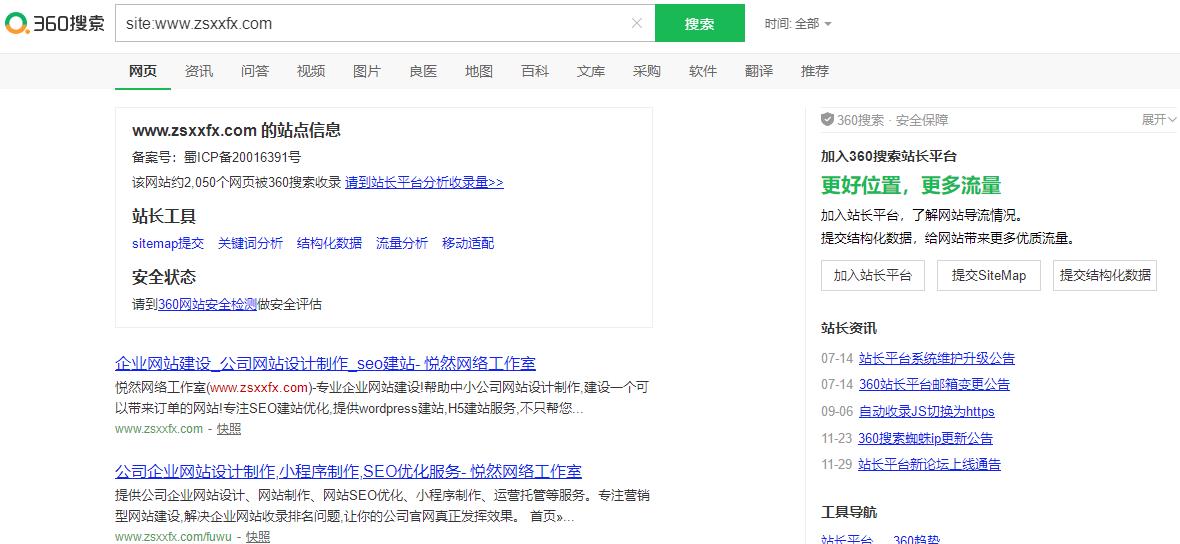The height and width of the screenshot is (544, 1180).
Task: Open the 360网站安全检测 link
Action: pyautogui.click(x=208, y=305)
